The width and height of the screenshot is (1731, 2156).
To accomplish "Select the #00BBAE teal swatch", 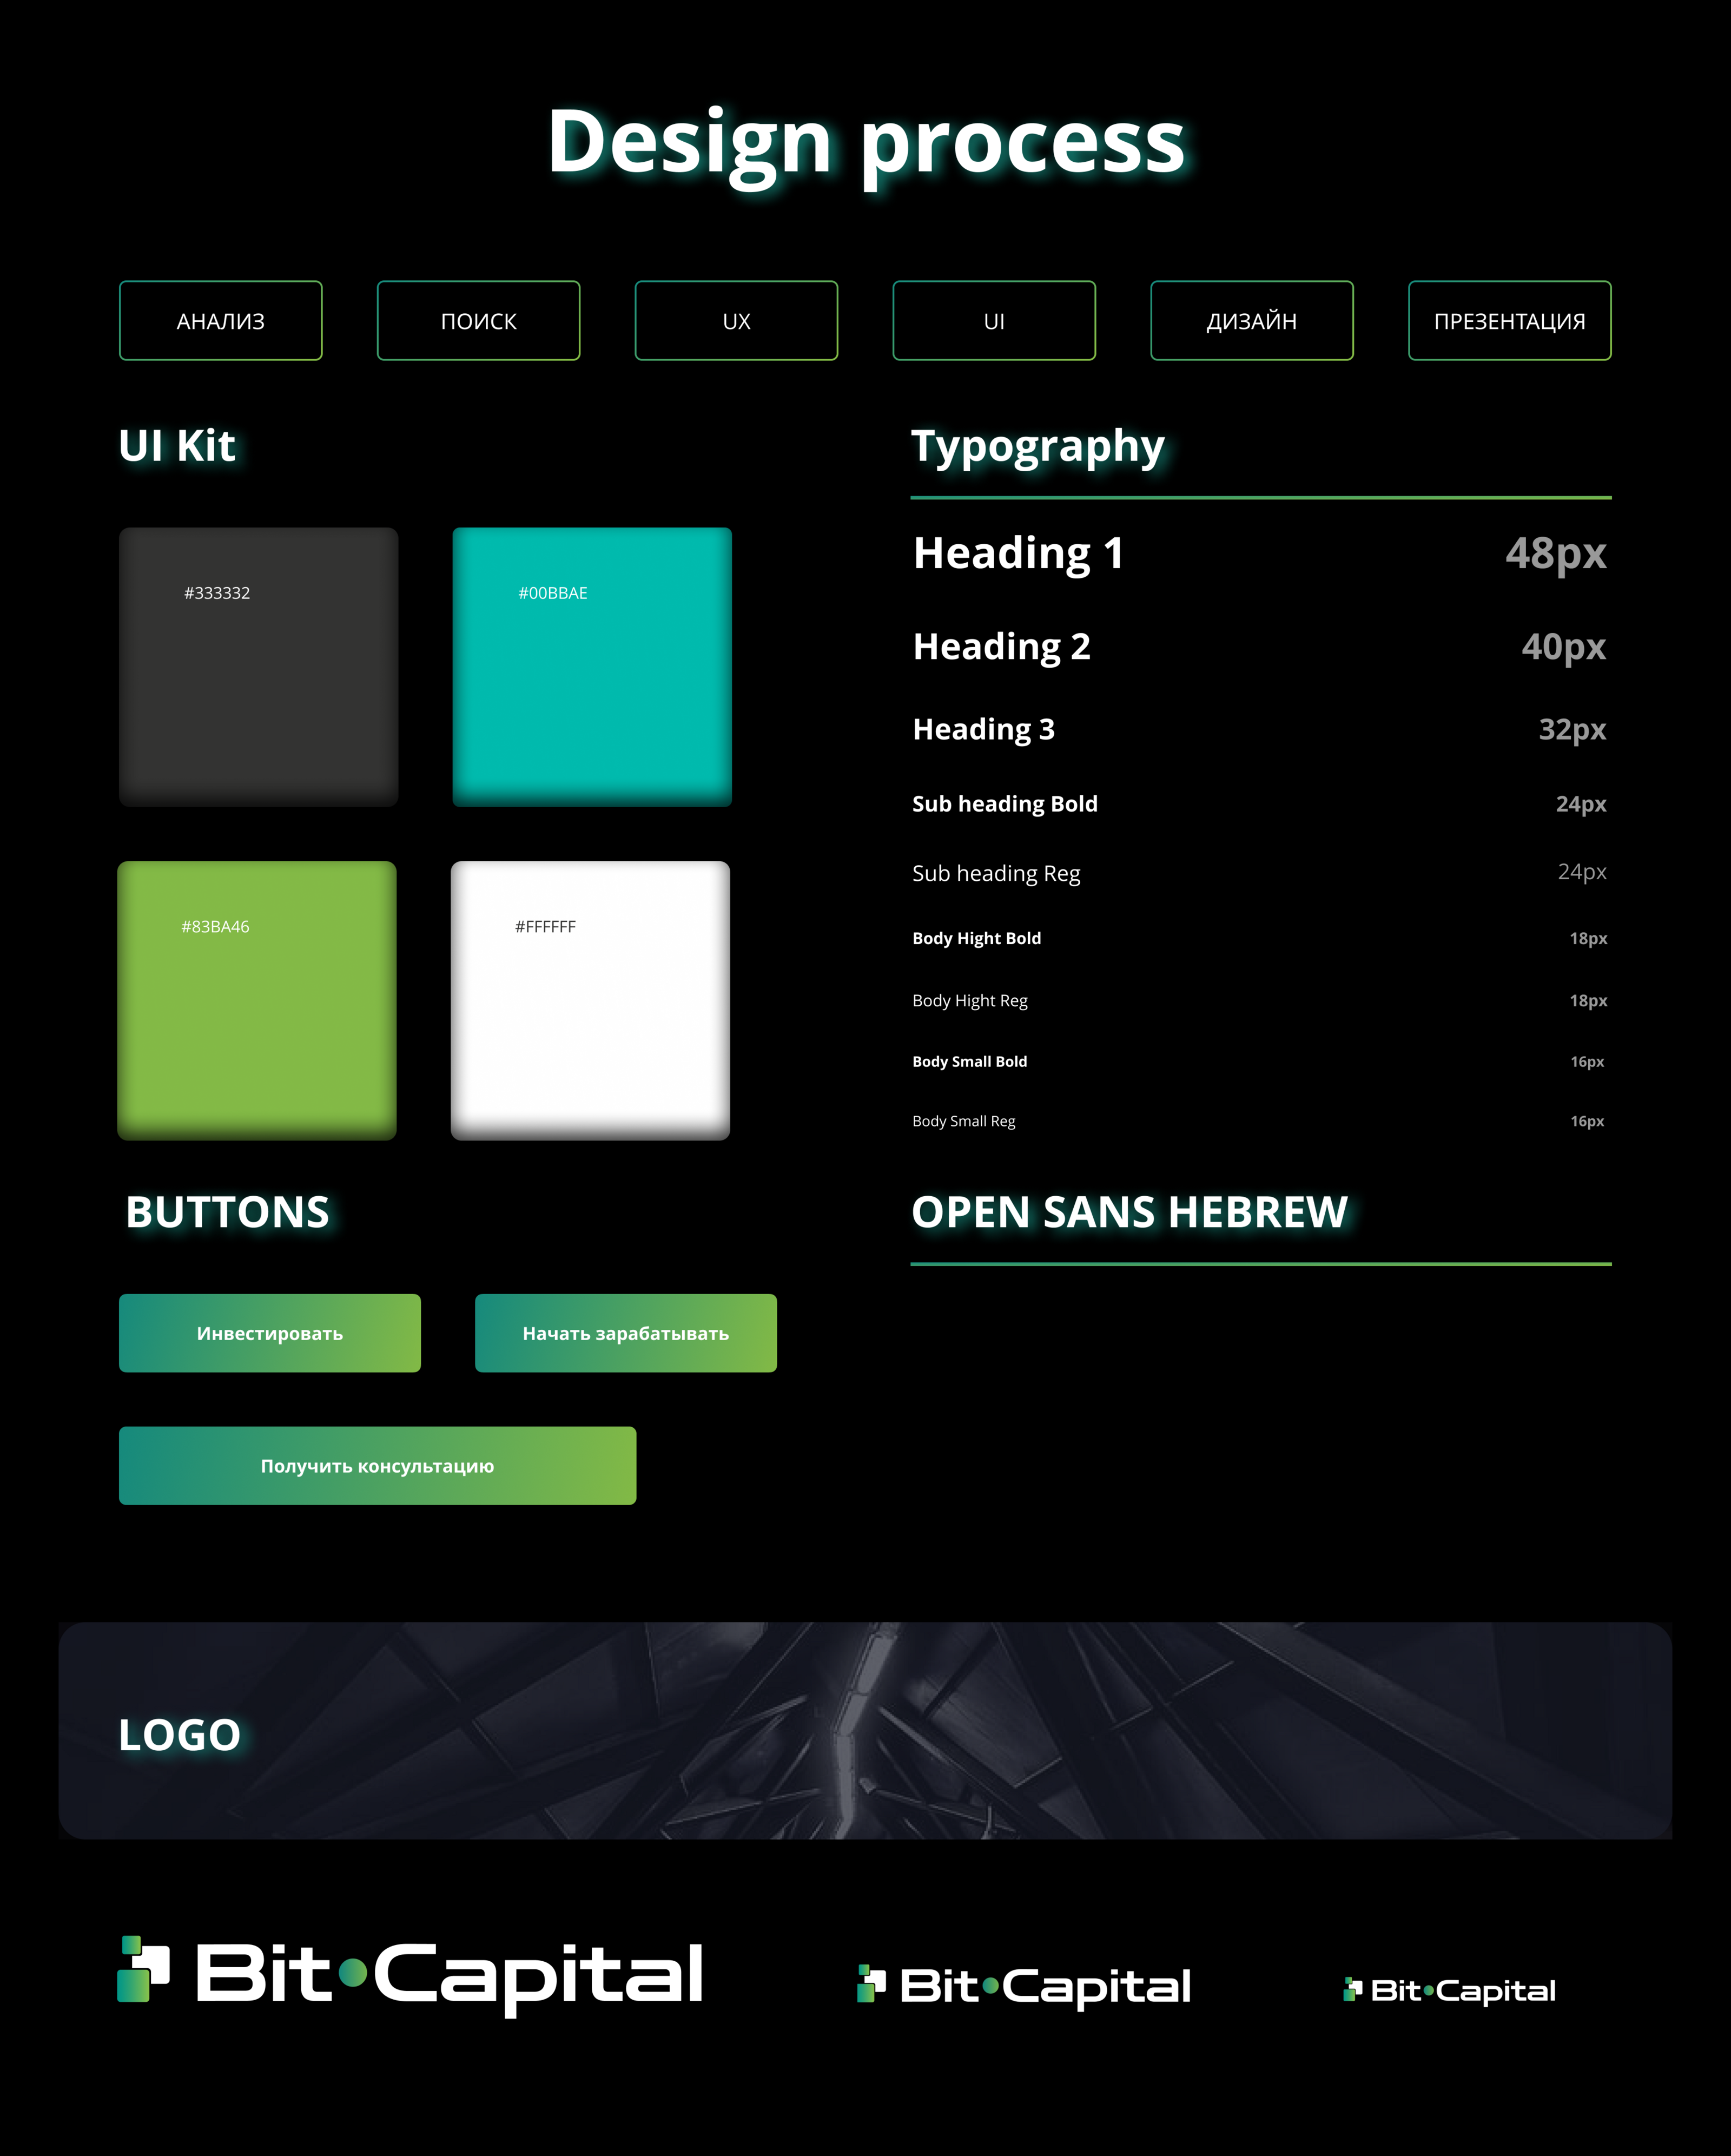I will pyautogui.click(x=592, y=667).
